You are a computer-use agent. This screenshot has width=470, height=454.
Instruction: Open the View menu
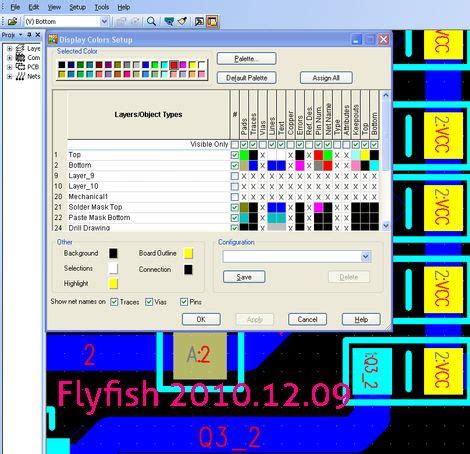click(54, 7)
